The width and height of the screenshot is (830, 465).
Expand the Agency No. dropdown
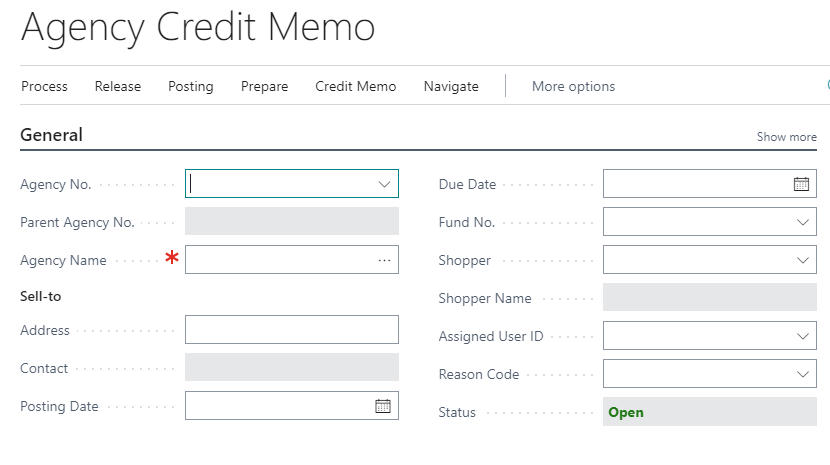coord(384,184)
